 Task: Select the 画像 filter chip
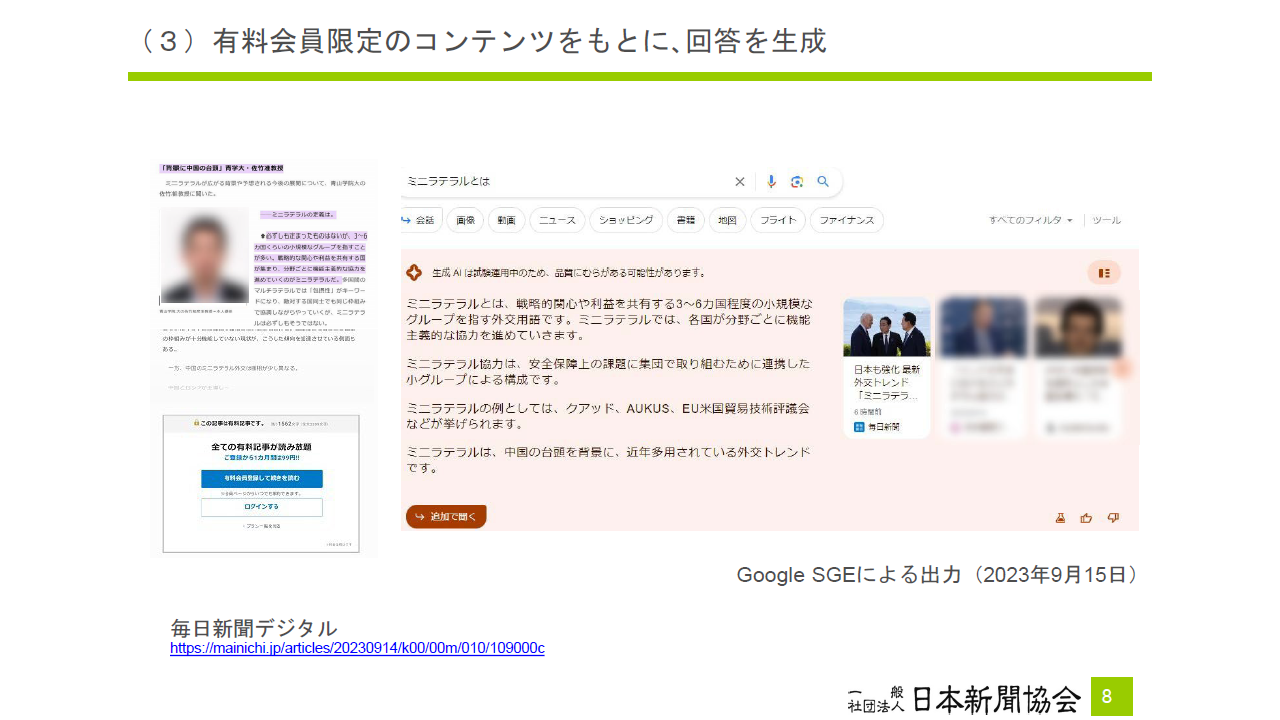click(x=466, y=220)
